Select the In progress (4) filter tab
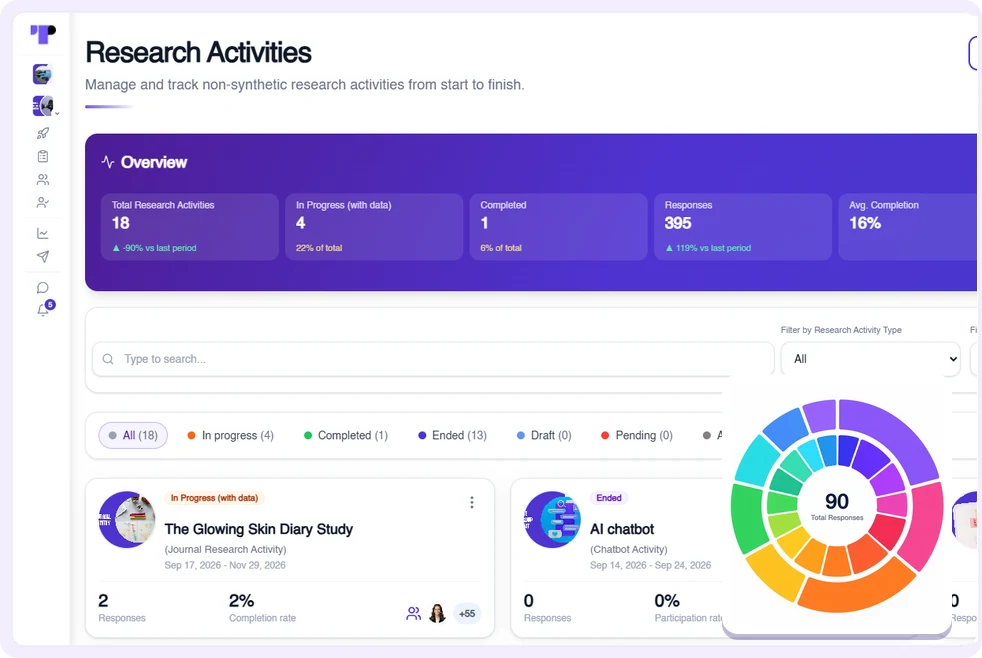Image resolution: width=982 pixels, height=658 pixels. (230, 435)
